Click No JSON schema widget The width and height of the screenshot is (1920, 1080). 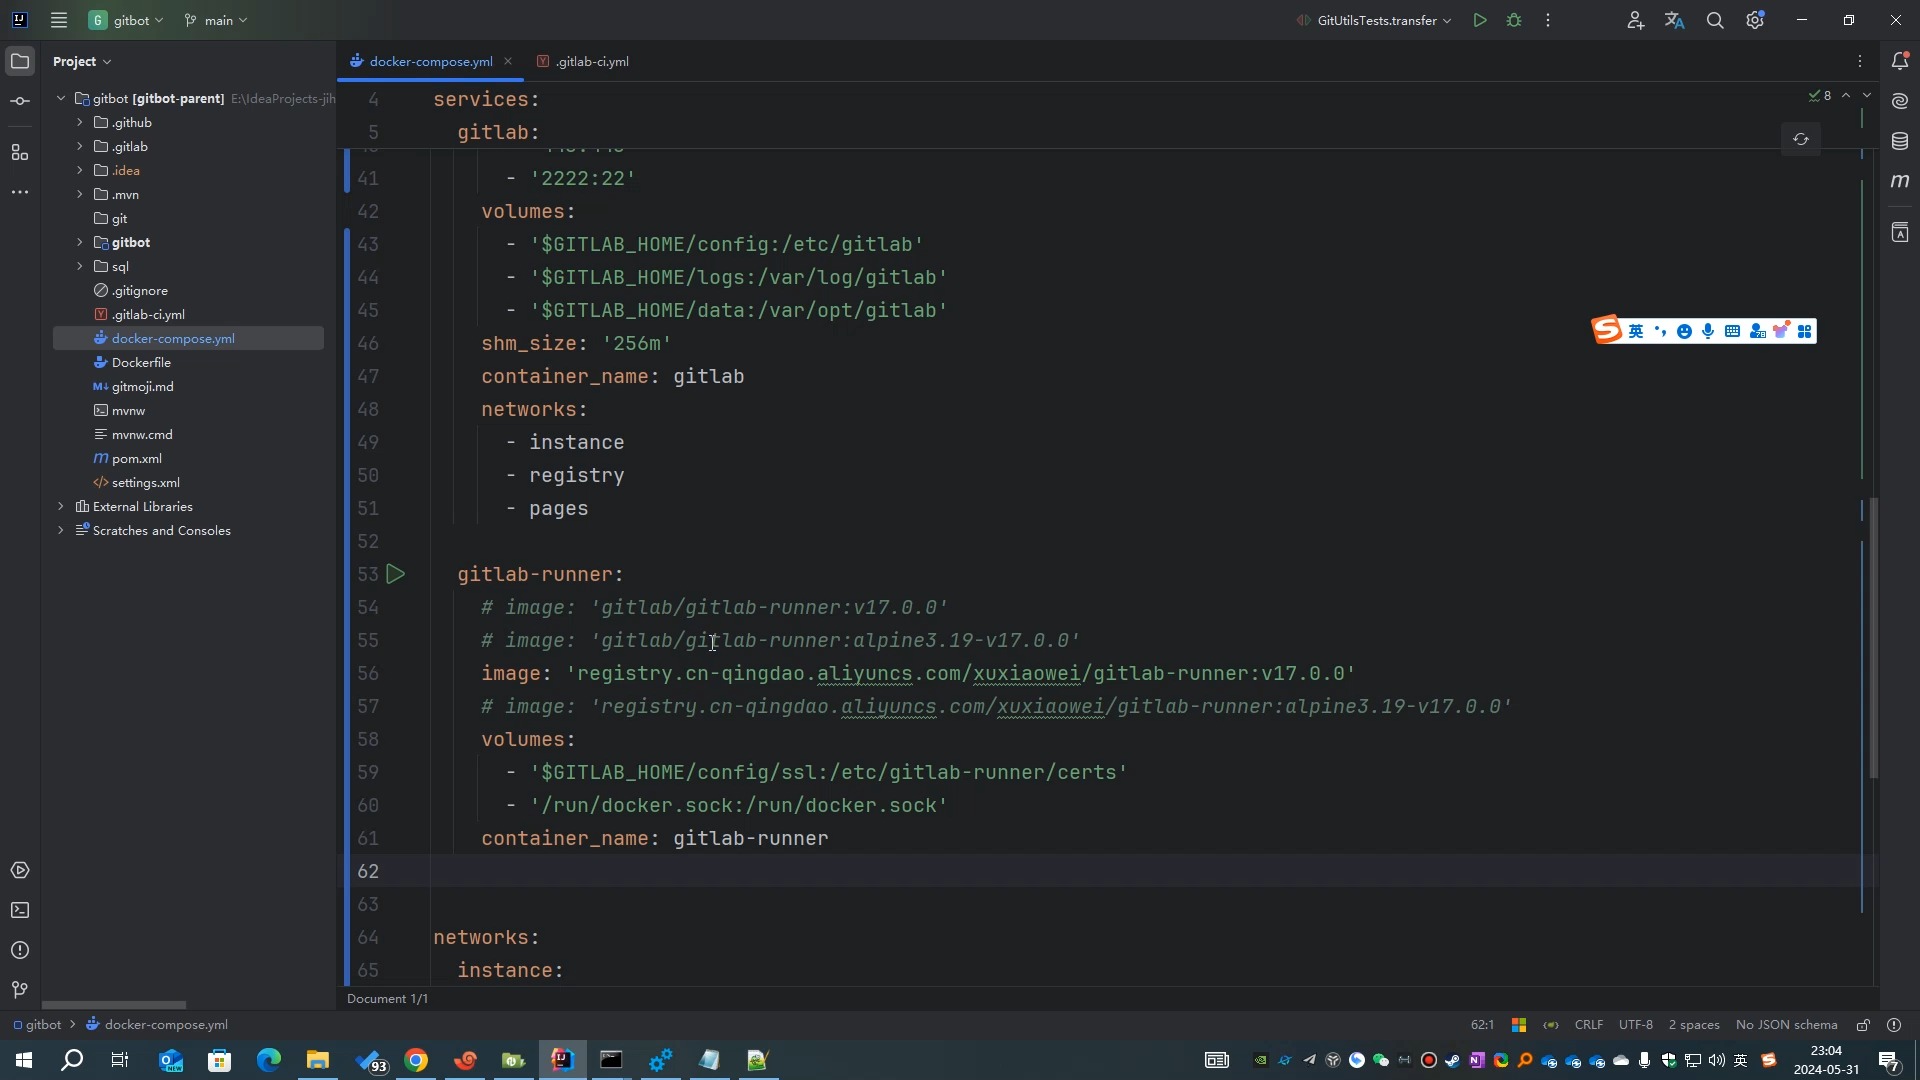[x=1787, y=1025]
